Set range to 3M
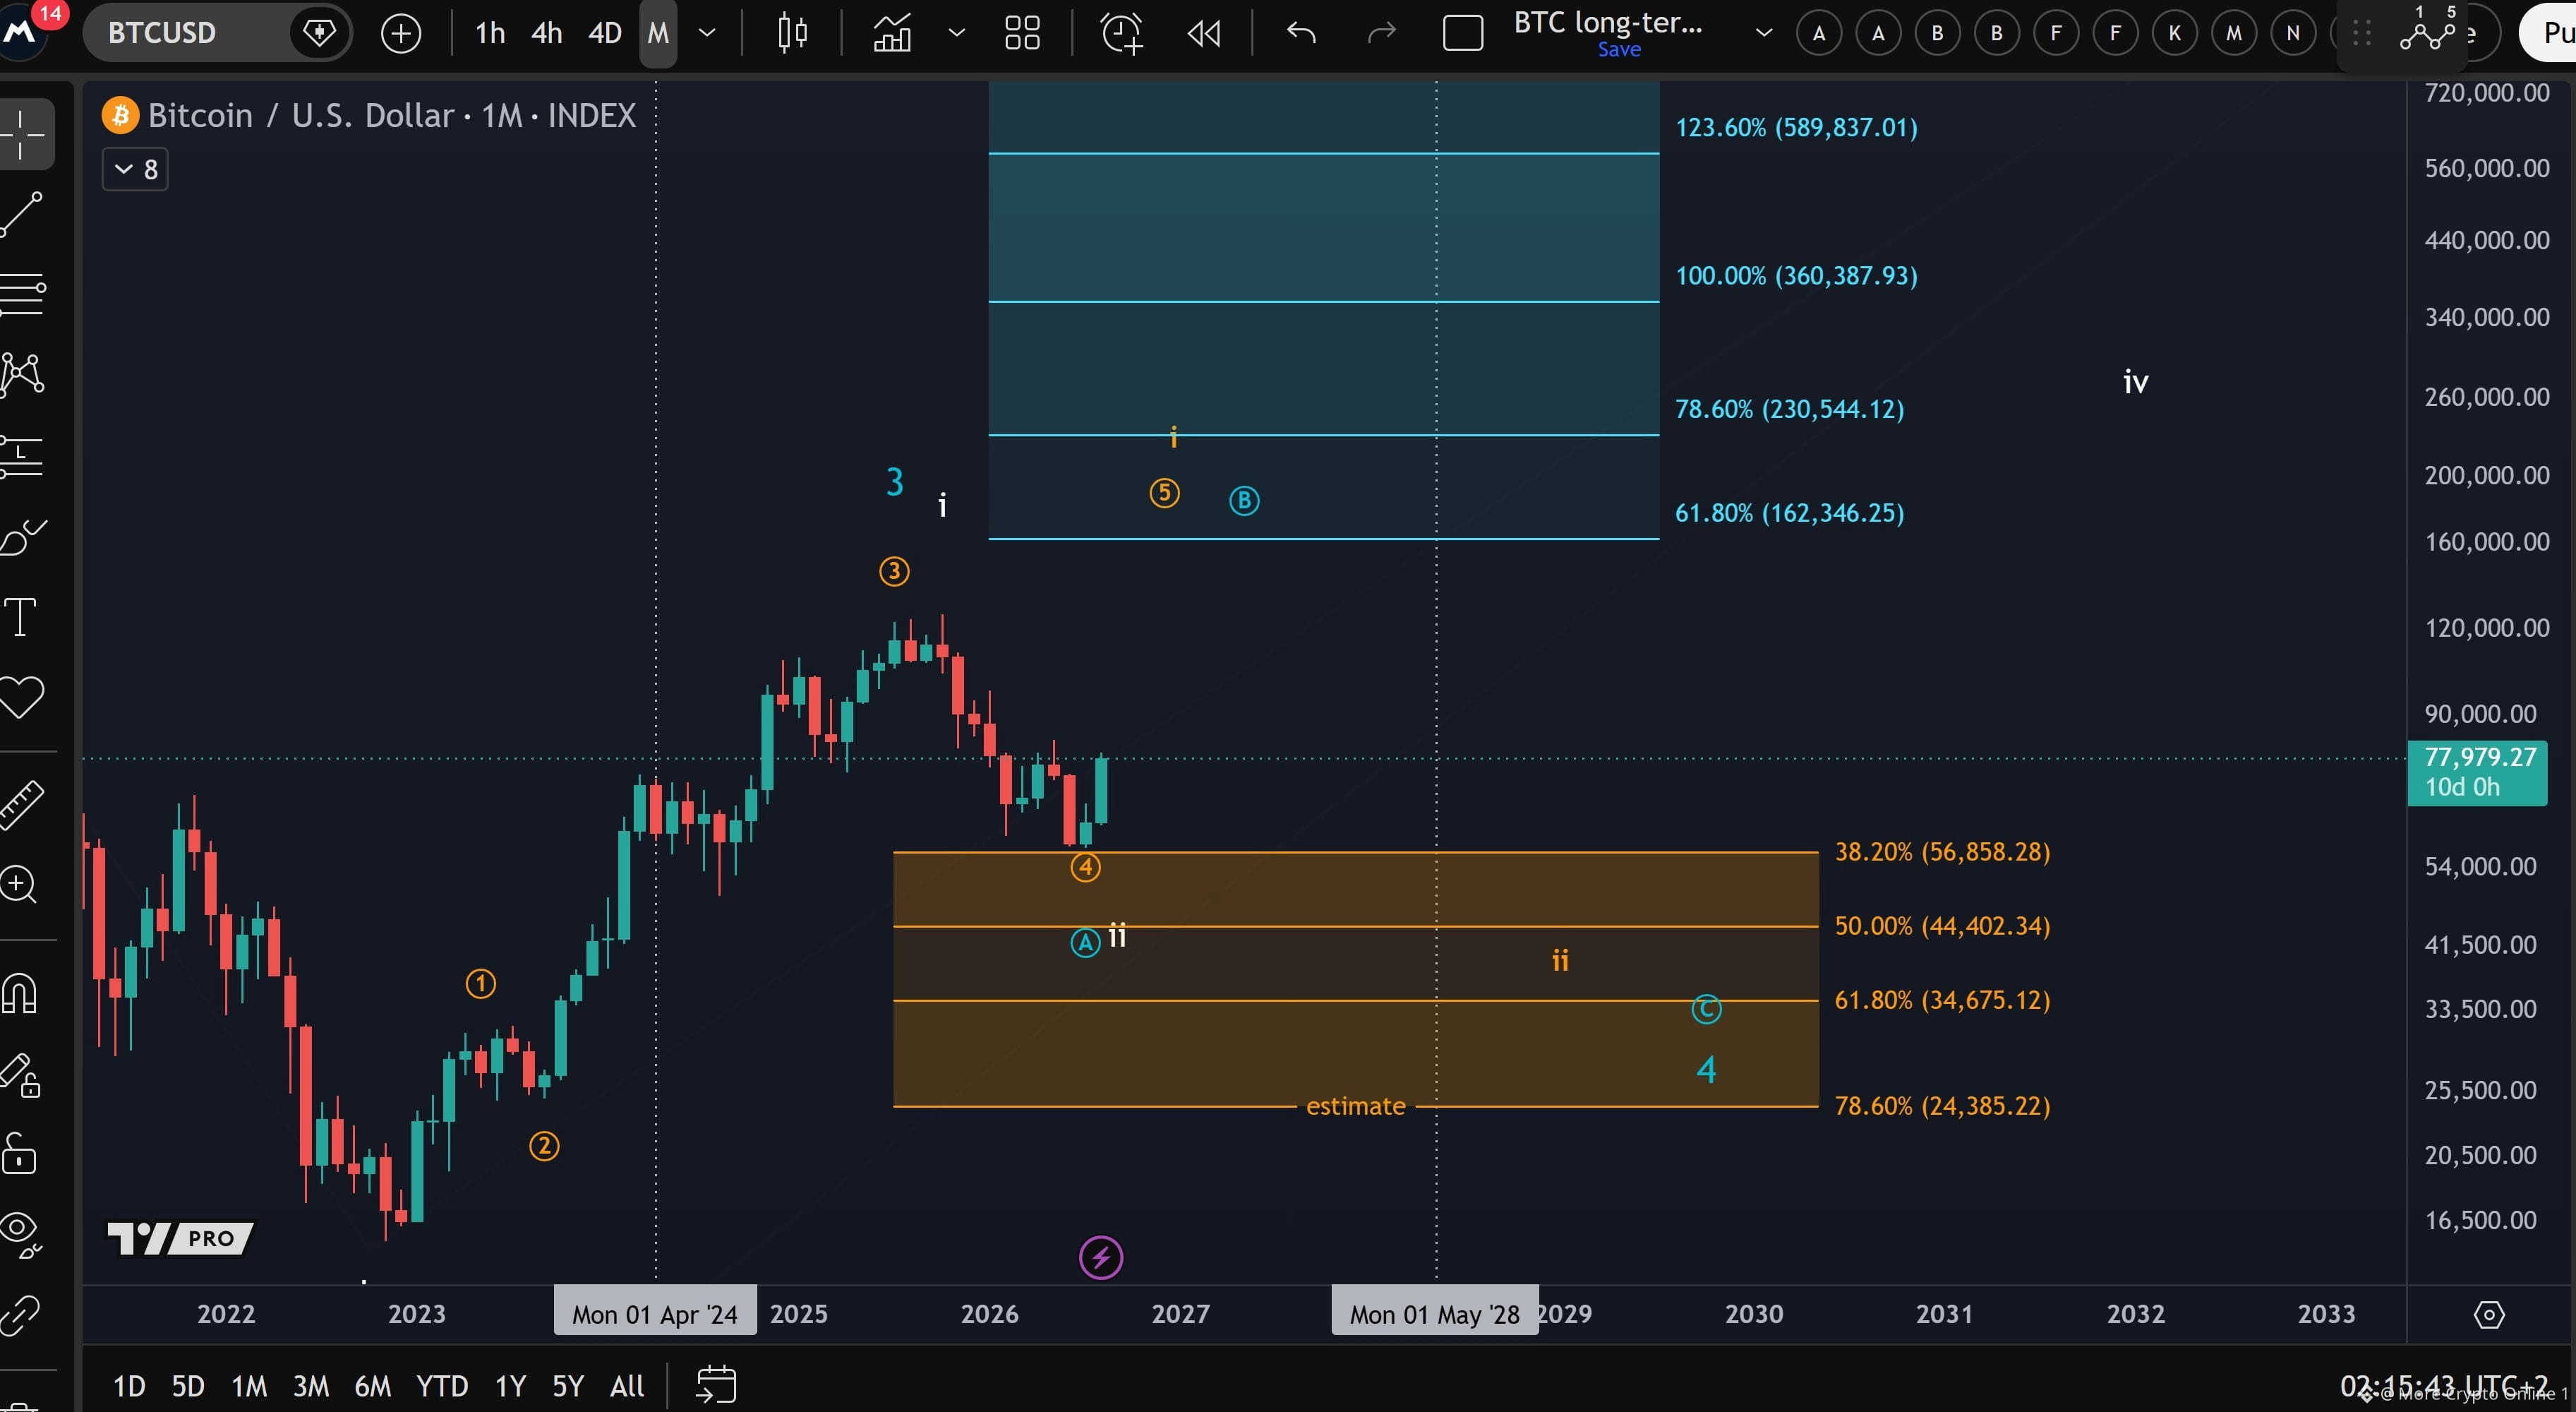 pos(311,1386)
